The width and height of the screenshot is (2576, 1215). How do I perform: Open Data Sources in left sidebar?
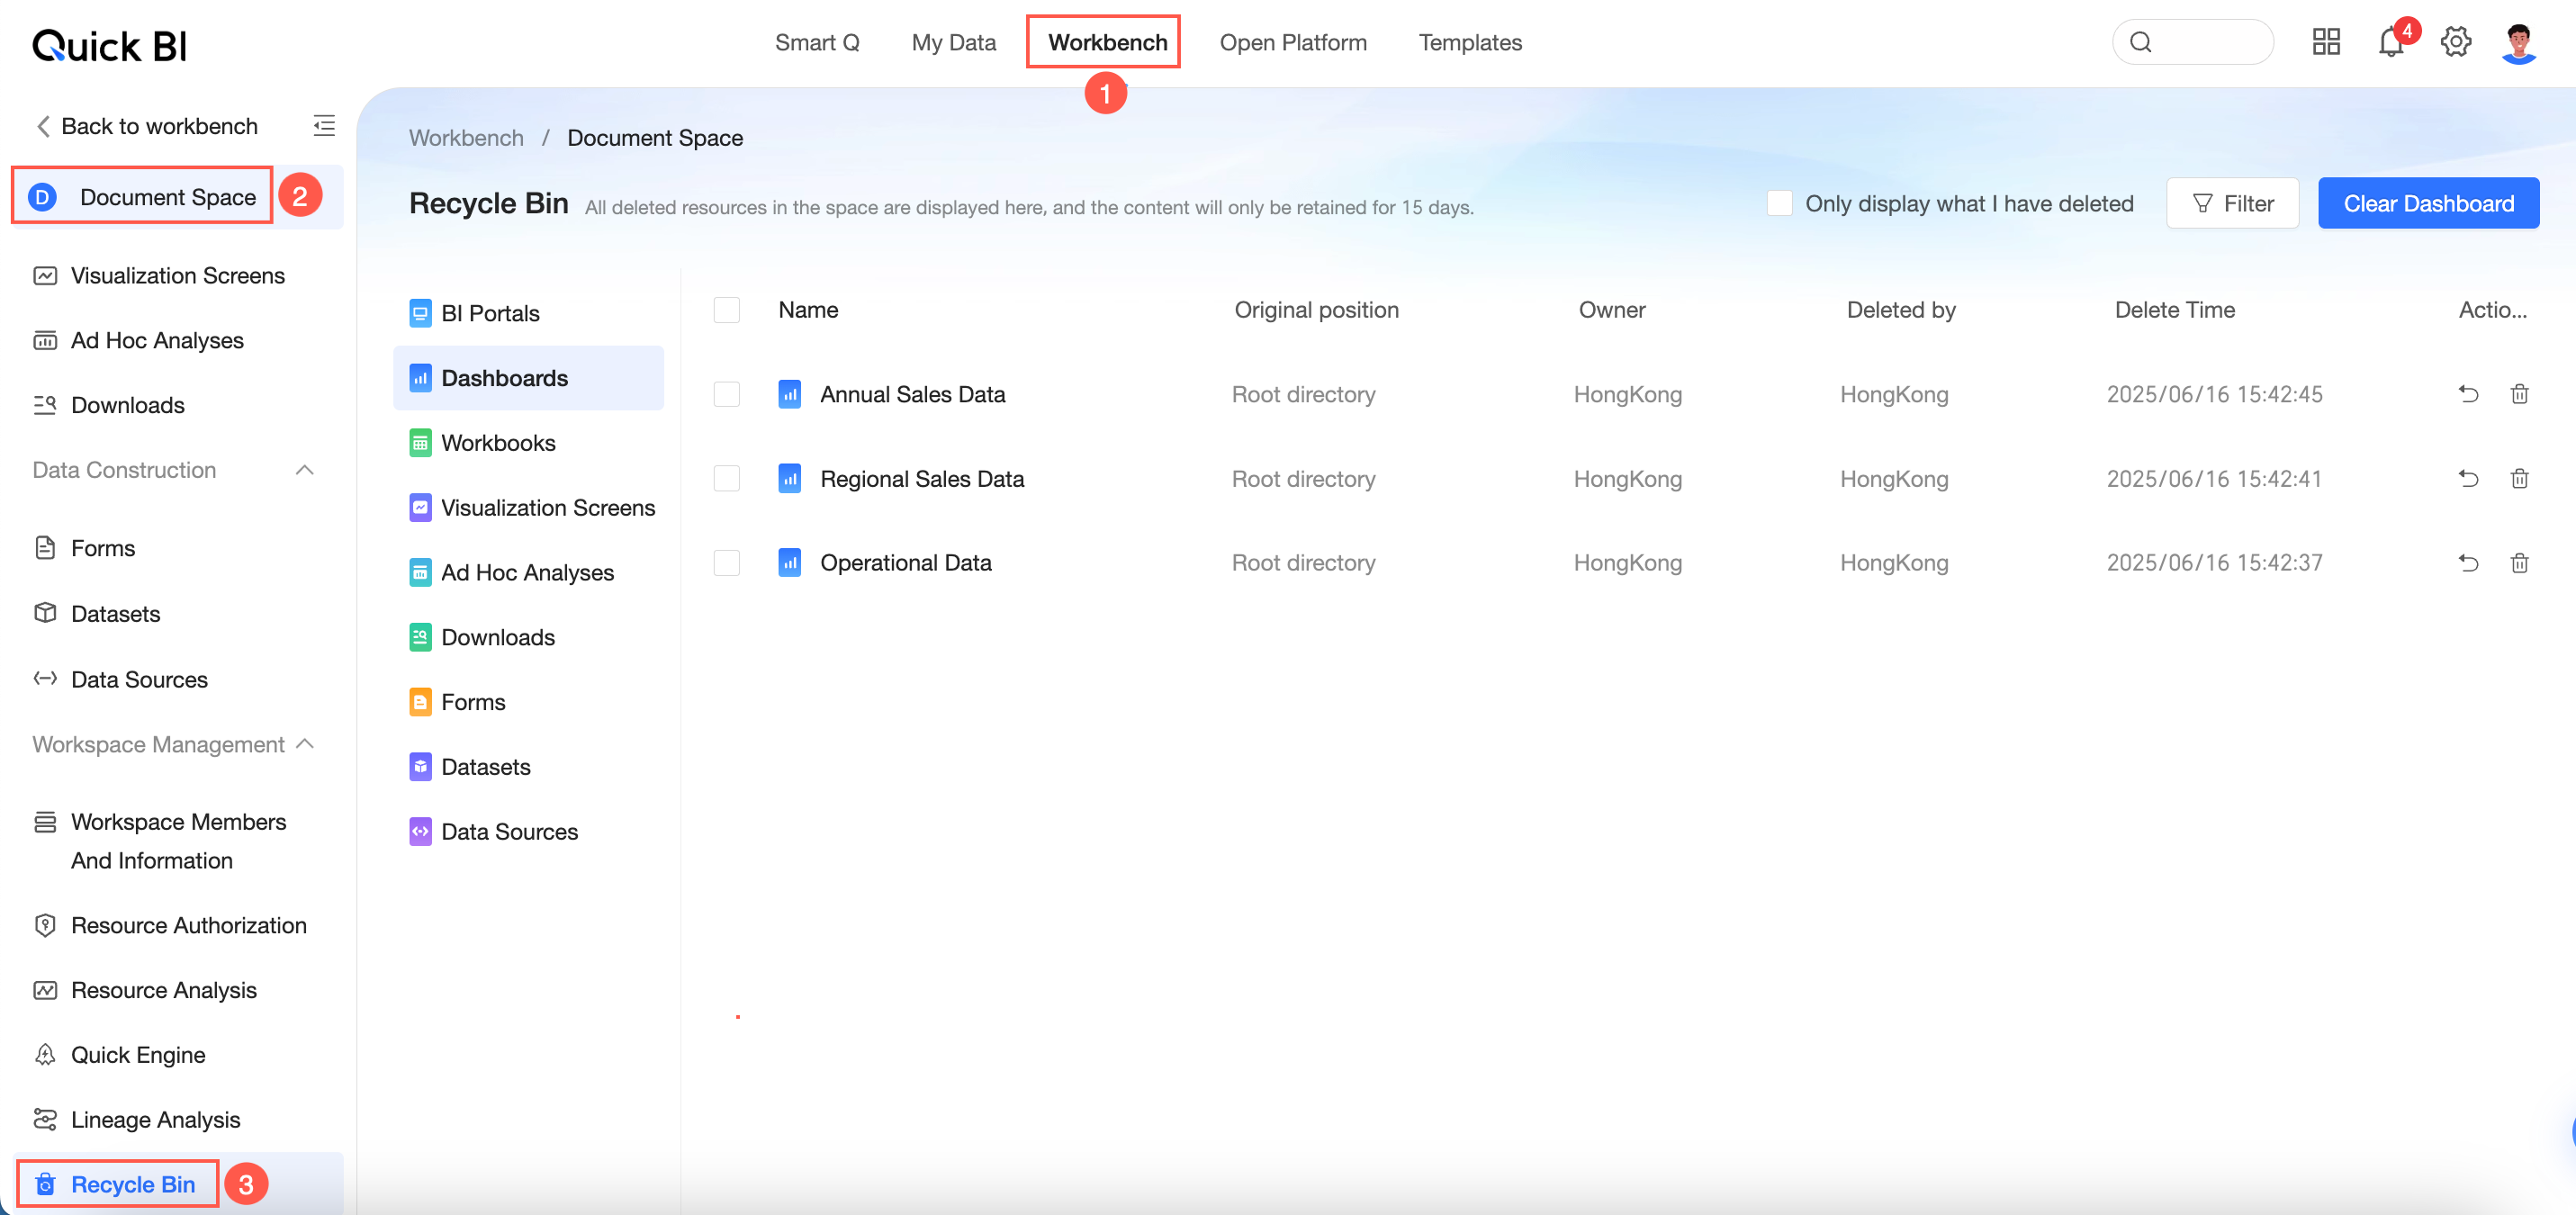[x=139, y=679]
